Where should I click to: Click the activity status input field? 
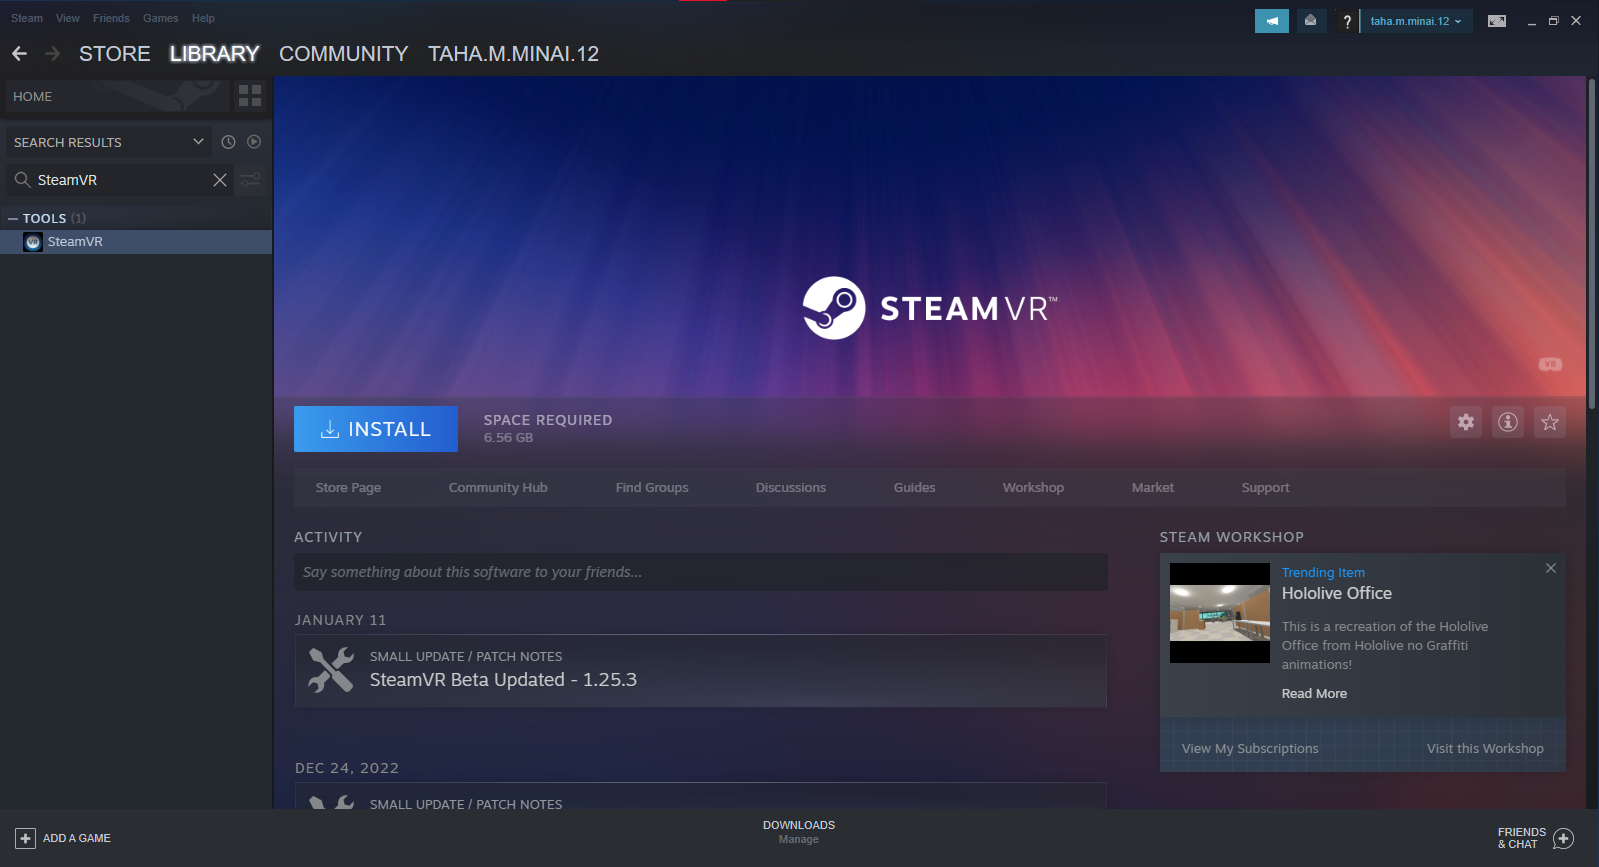click(x=701, y=572)
